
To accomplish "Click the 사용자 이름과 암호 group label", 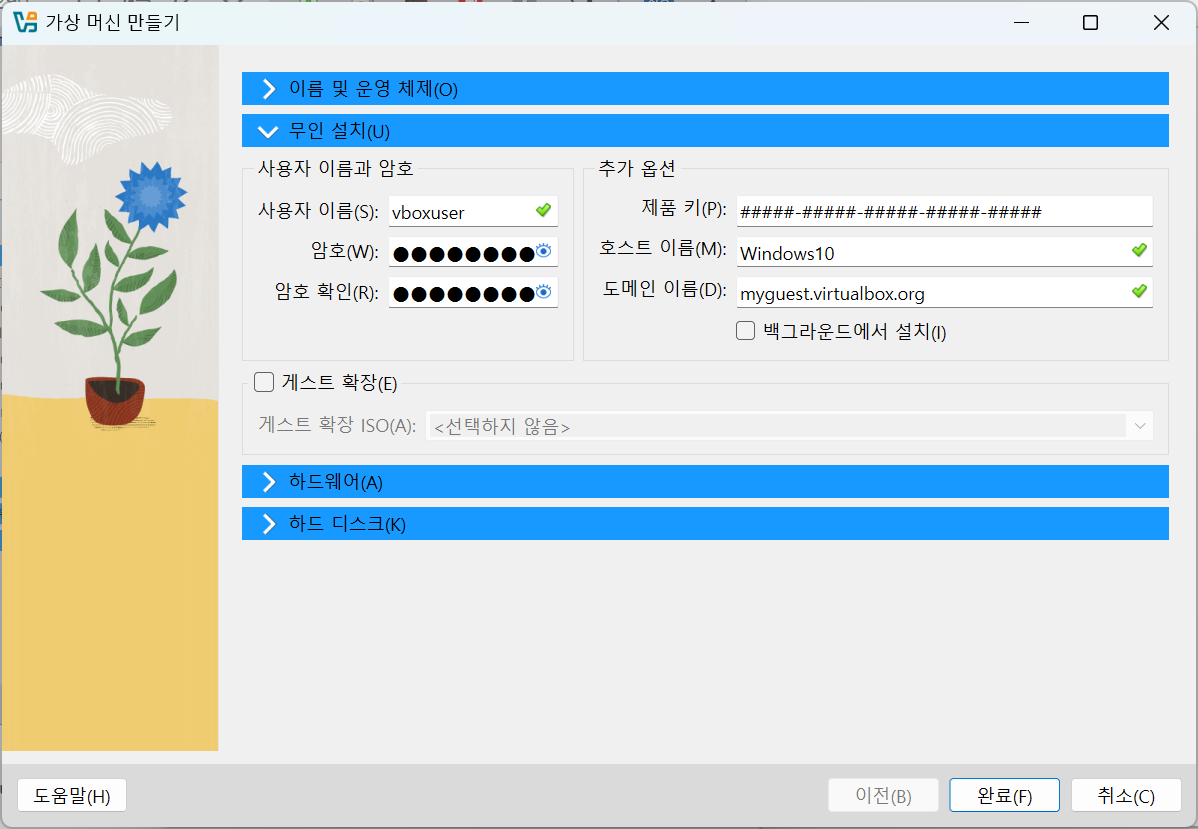I will [x=335, y=167].
